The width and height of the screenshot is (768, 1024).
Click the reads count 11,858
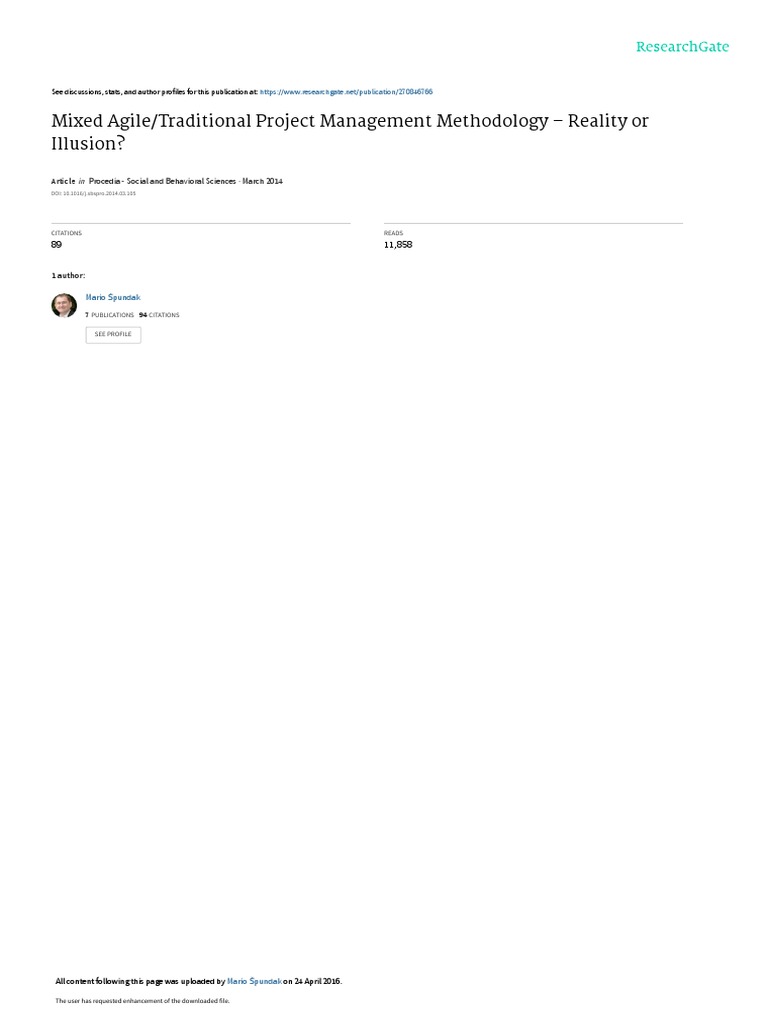398,244
